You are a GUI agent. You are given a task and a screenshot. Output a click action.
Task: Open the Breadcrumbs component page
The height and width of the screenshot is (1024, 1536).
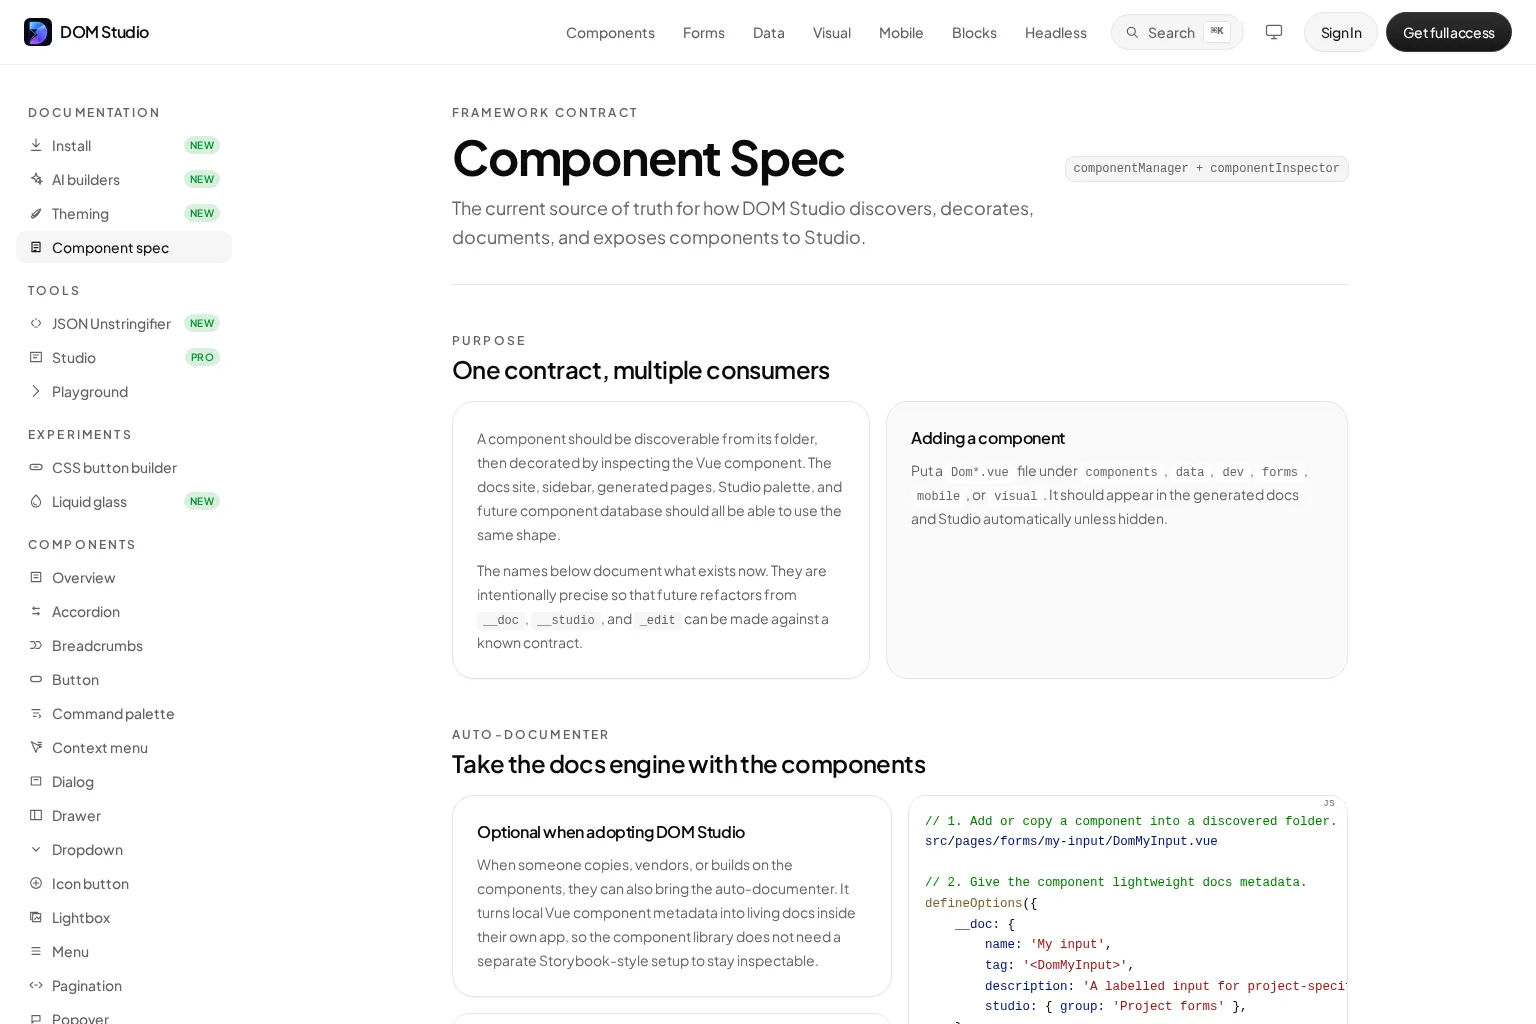pyautogui.click(x=124, y=645)
